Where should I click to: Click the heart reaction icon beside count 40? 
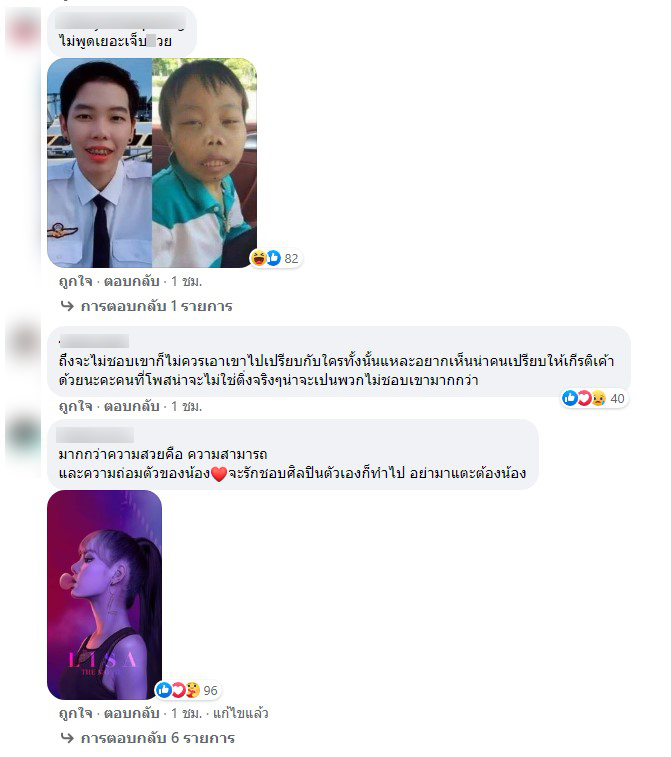point(584,398)
